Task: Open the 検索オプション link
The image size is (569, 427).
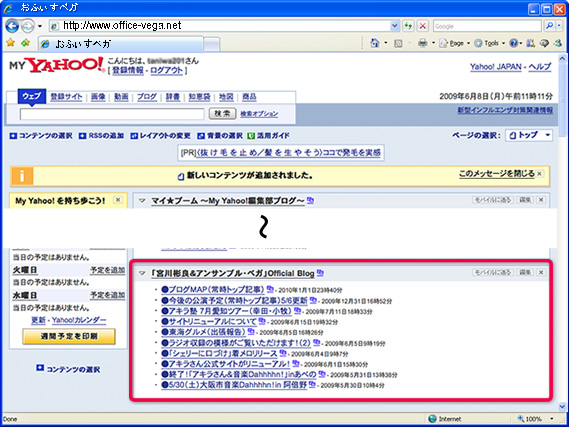Action: tap(259, 114)
